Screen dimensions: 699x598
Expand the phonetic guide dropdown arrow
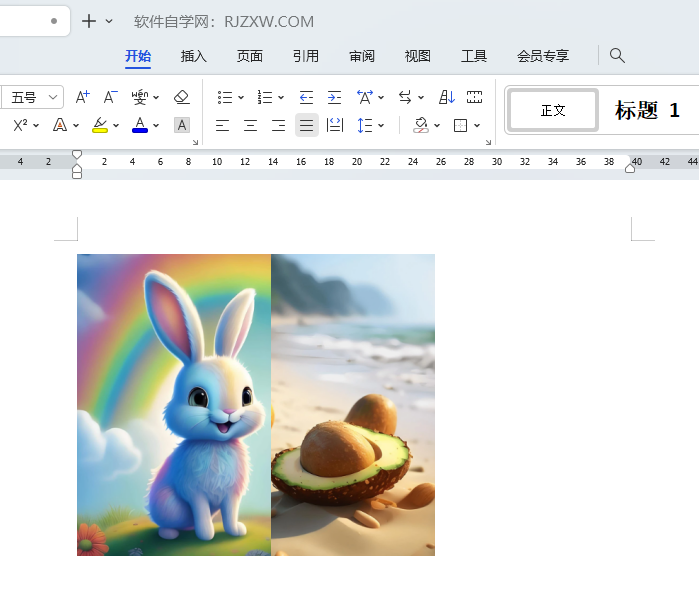[156, 97]
